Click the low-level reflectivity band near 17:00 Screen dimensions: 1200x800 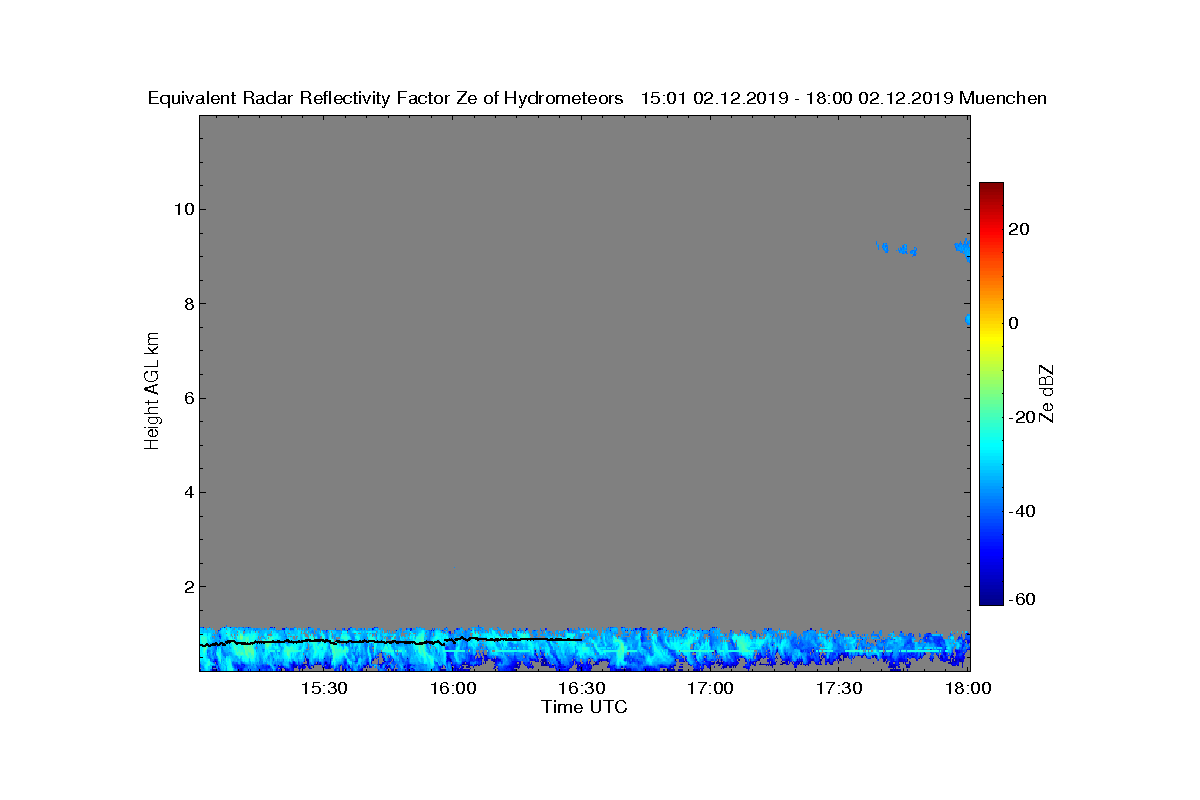click(711, 649)
